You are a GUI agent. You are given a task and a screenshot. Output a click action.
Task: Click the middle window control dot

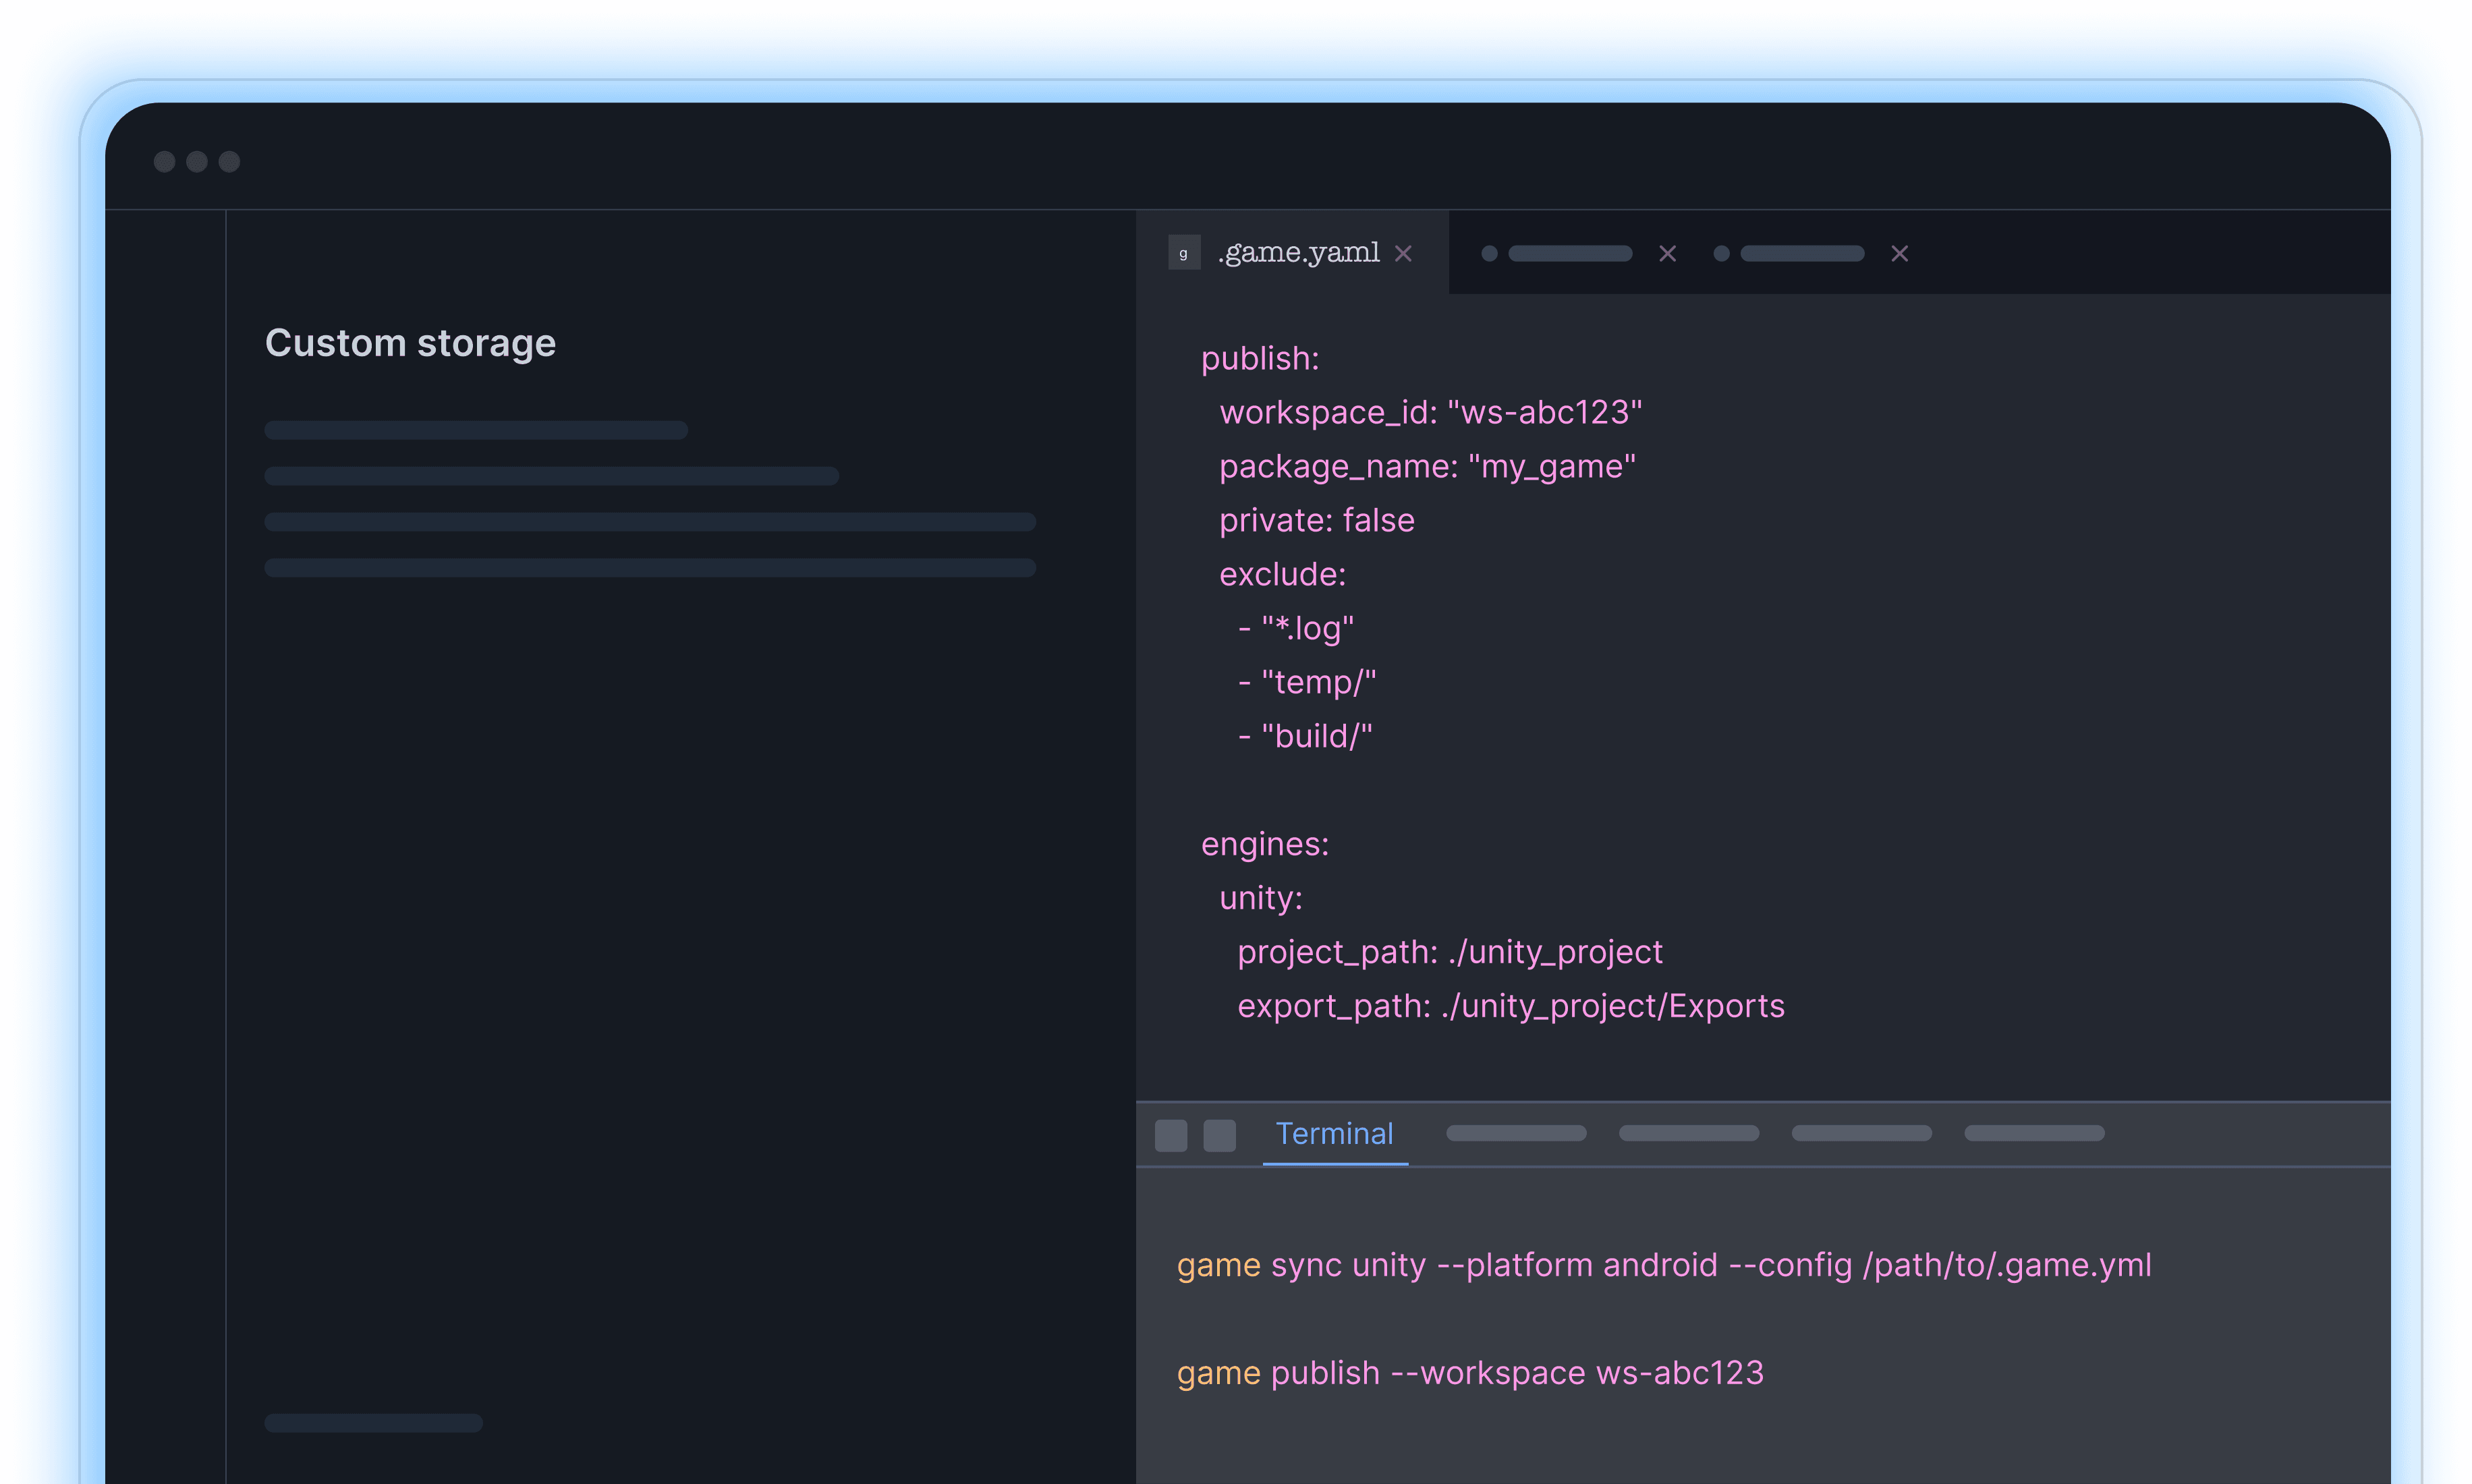pos(197,162)
